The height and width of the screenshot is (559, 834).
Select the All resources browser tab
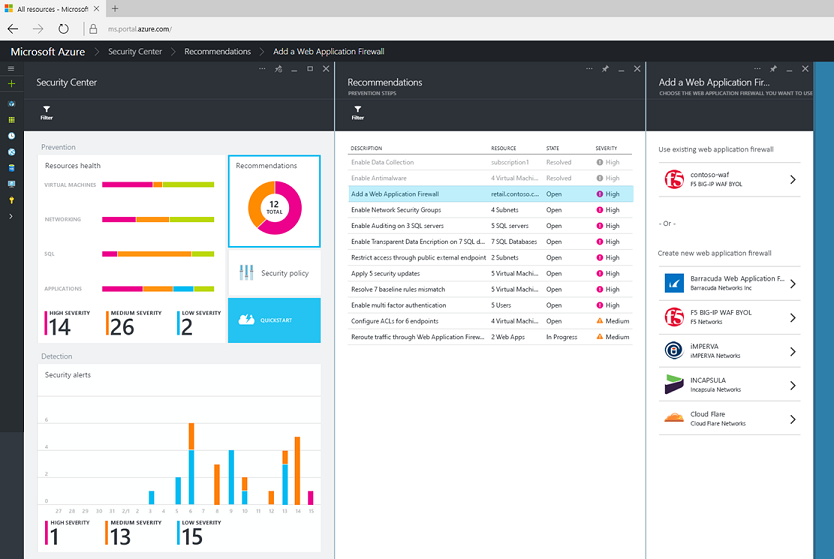52,9
